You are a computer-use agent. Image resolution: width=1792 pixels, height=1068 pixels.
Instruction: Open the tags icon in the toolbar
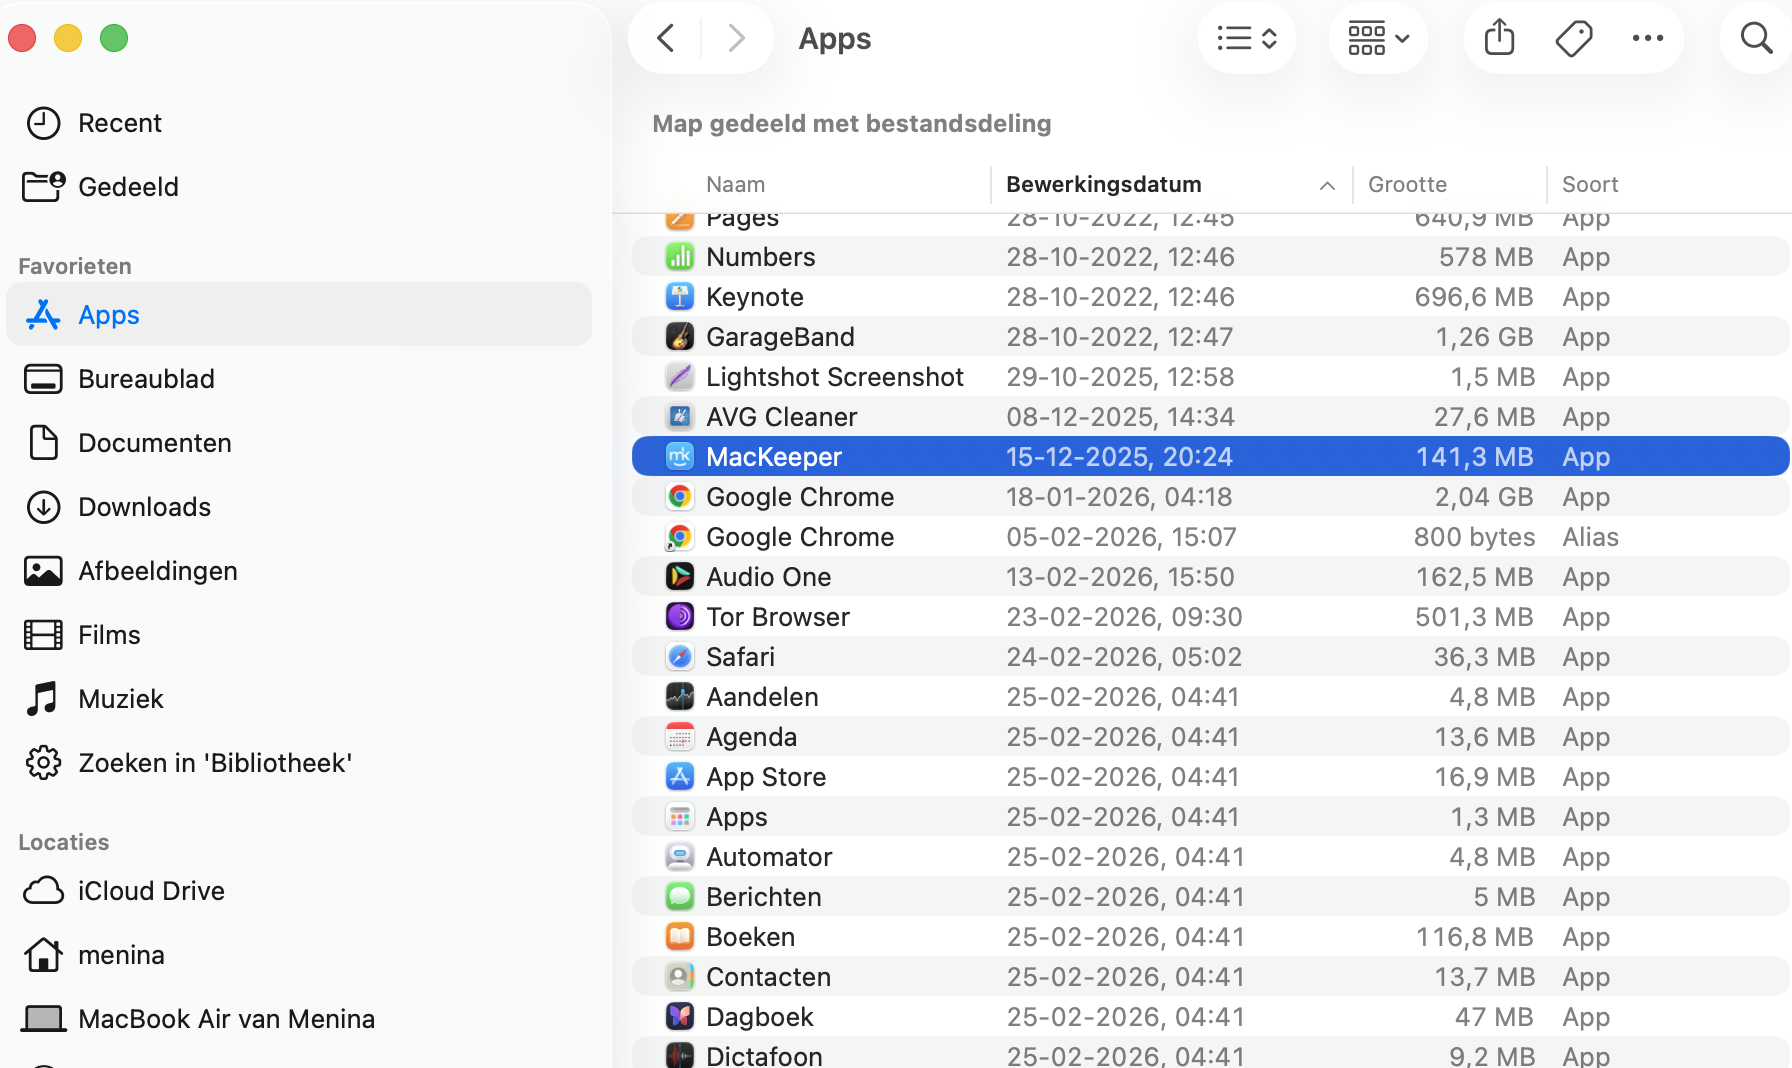[x=1573, y=38]
